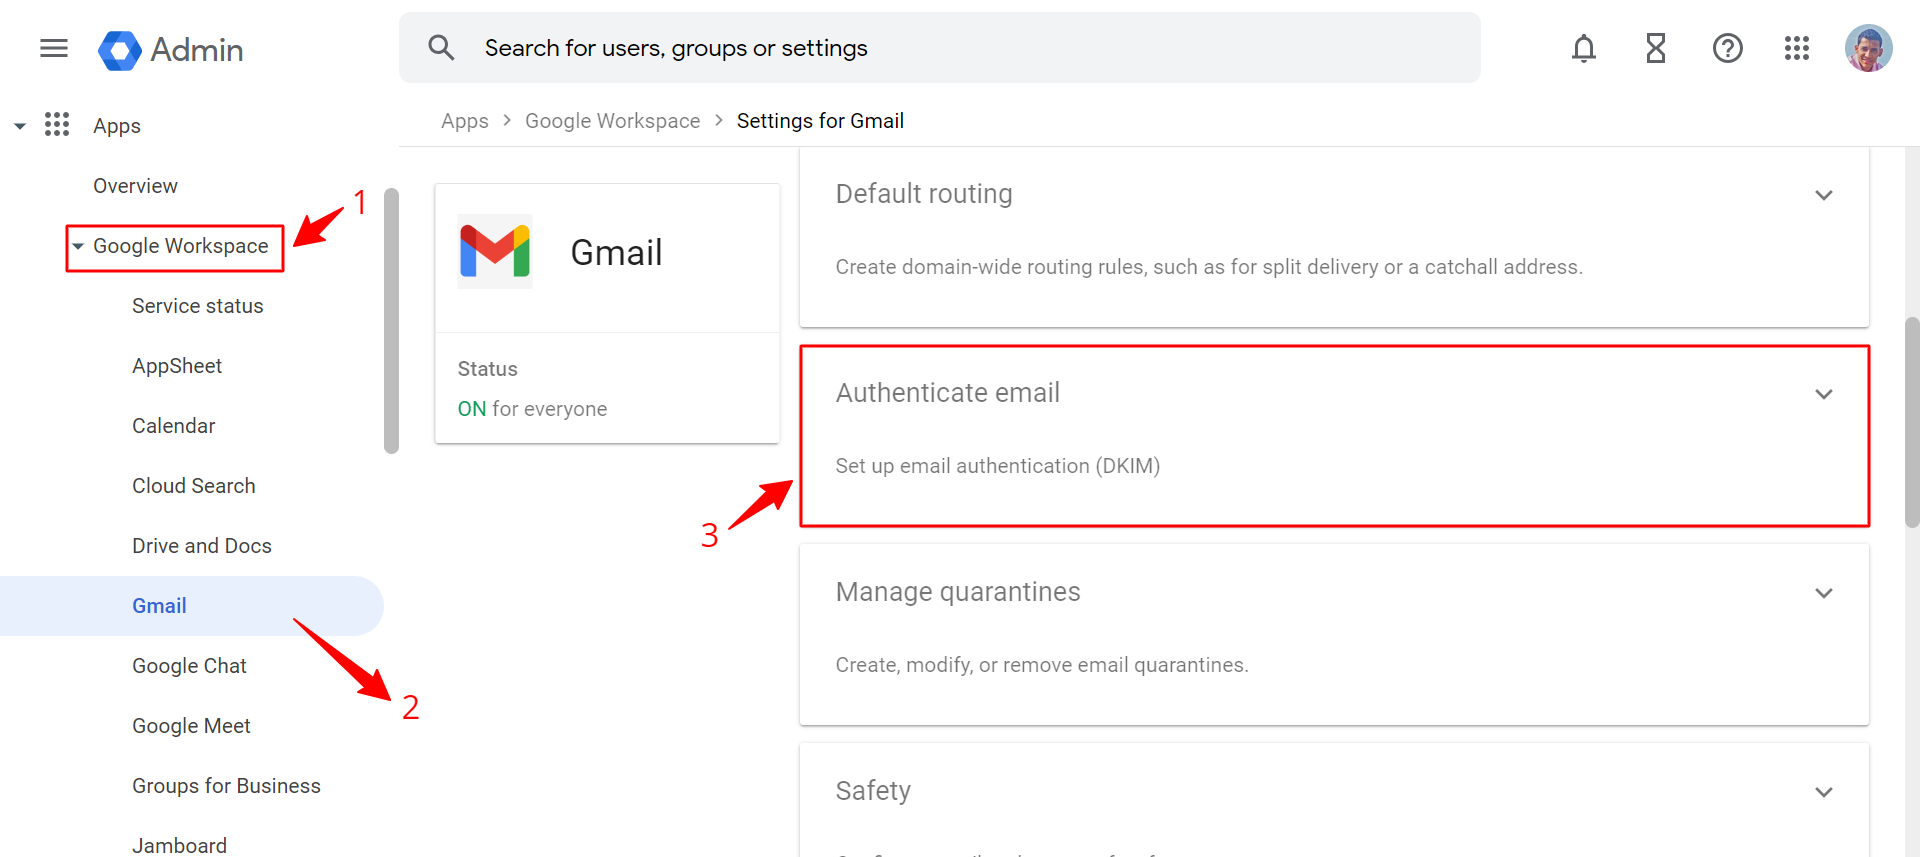
Task: Click Google Workspace breadcrumb link
Action: coord(612,121)
